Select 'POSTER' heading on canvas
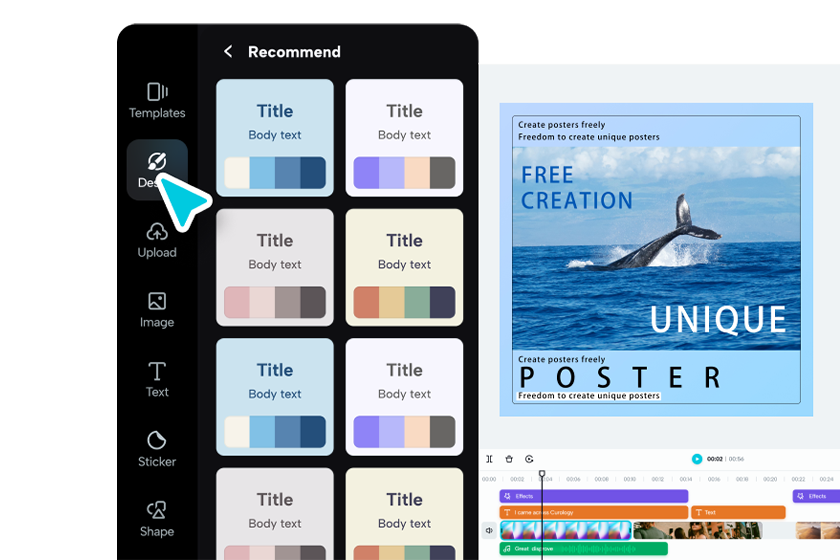Screen dimensions: 840x560 point(620,377)
